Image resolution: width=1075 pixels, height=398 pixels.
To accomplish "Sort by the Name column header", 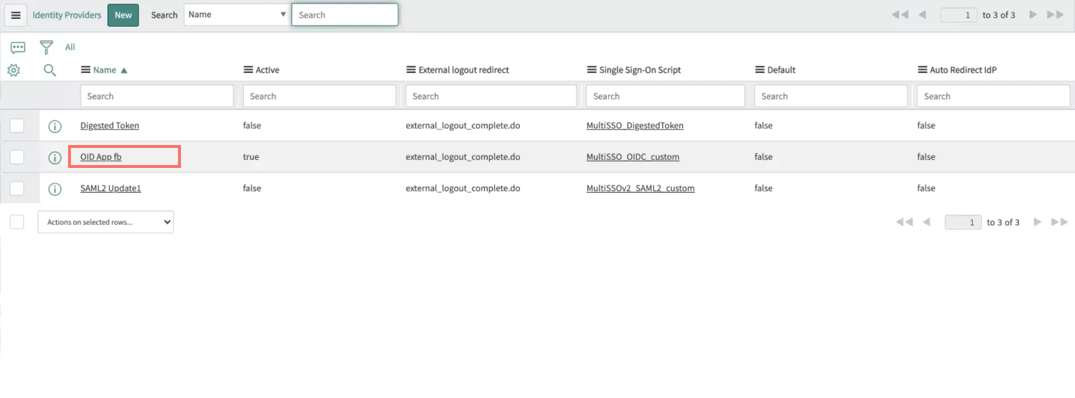I will point(105,70).
